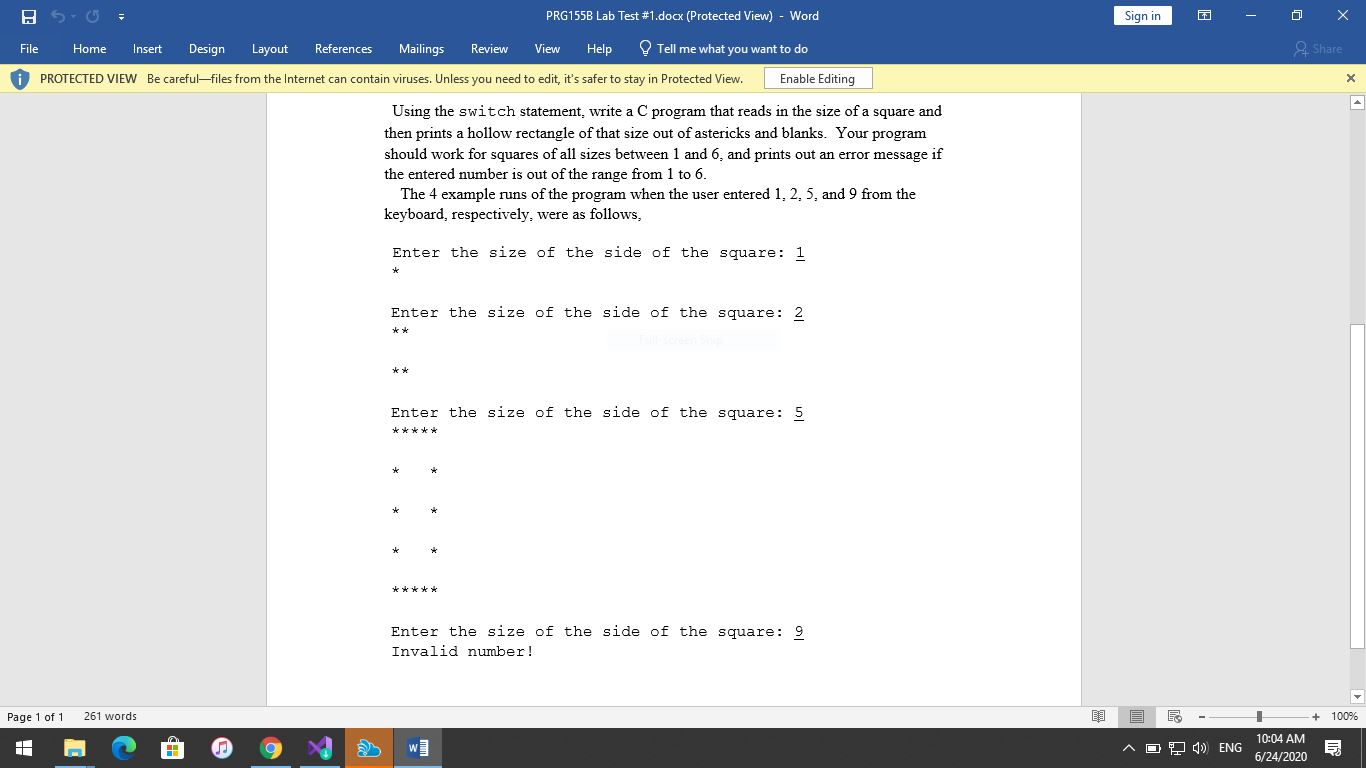Click the Sign in button
The image size is (1366, 768).
point(1142,16)
